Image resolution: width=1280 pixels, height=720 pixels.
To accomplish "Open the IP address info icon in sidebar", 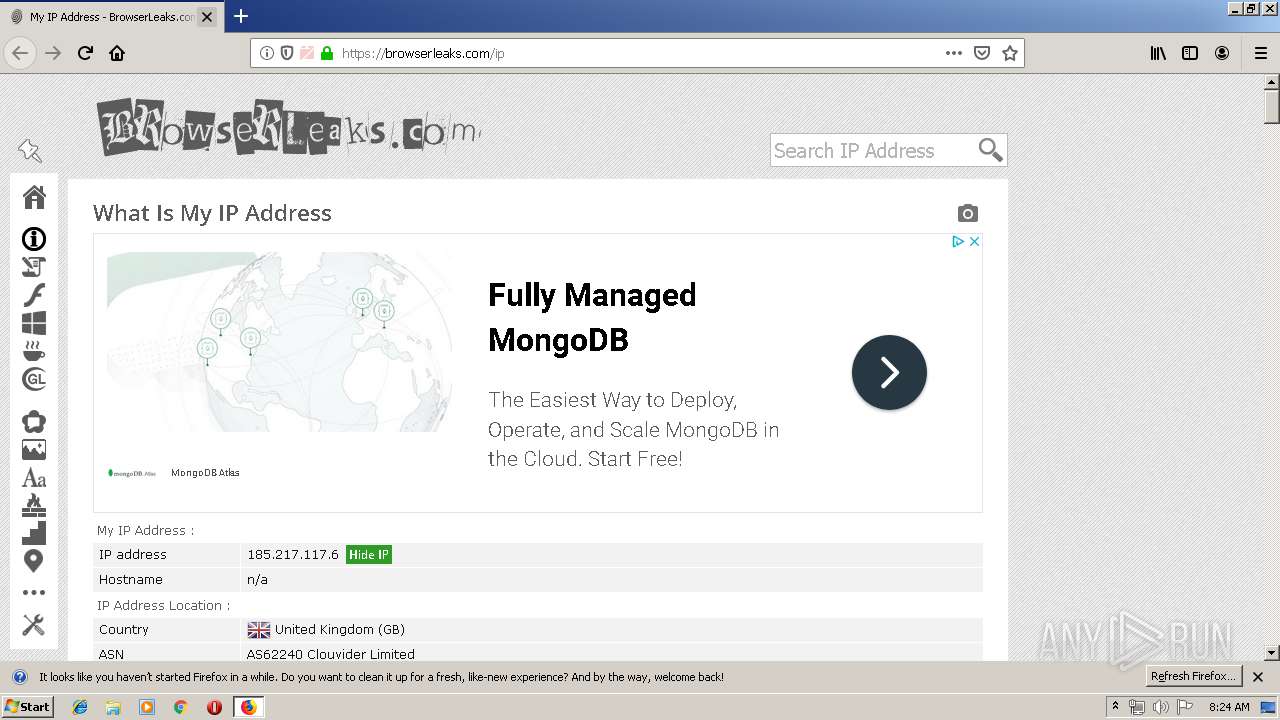I will pos(34,239).
